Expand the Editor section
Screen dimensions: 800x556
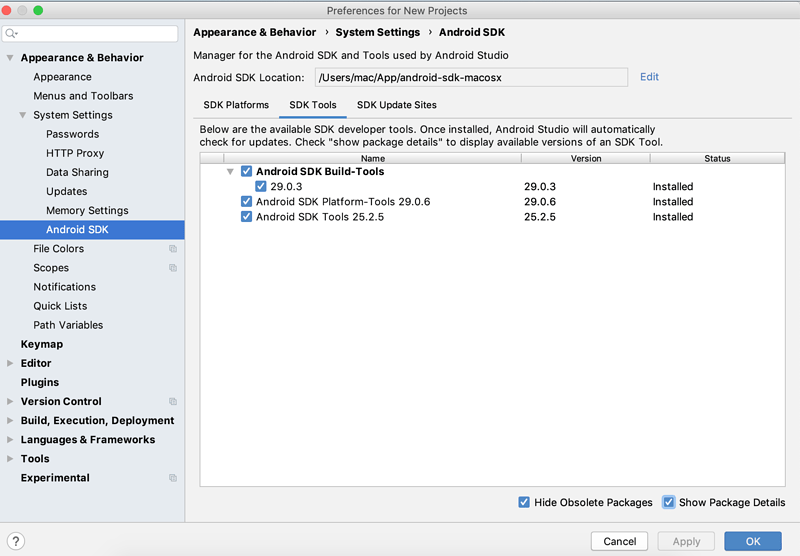pos(10,363)
